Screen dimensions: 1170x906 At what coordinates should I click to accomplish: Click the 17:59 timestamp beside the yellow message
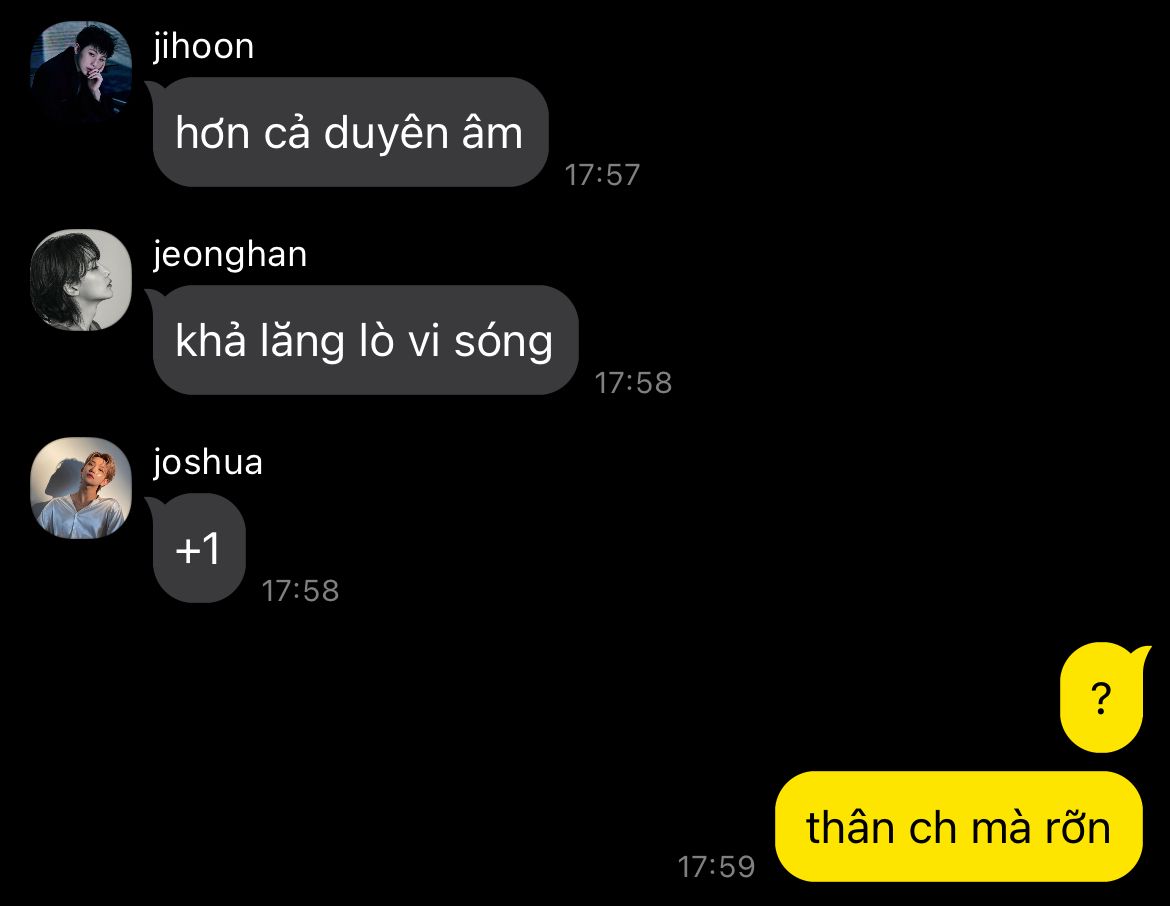716,866
